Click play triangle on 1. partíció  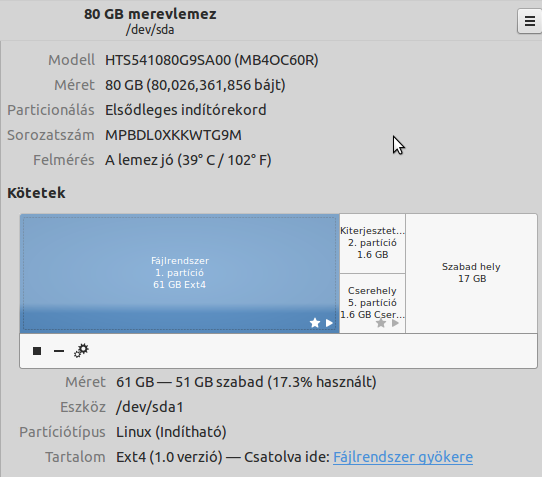[x=329, y=323]
